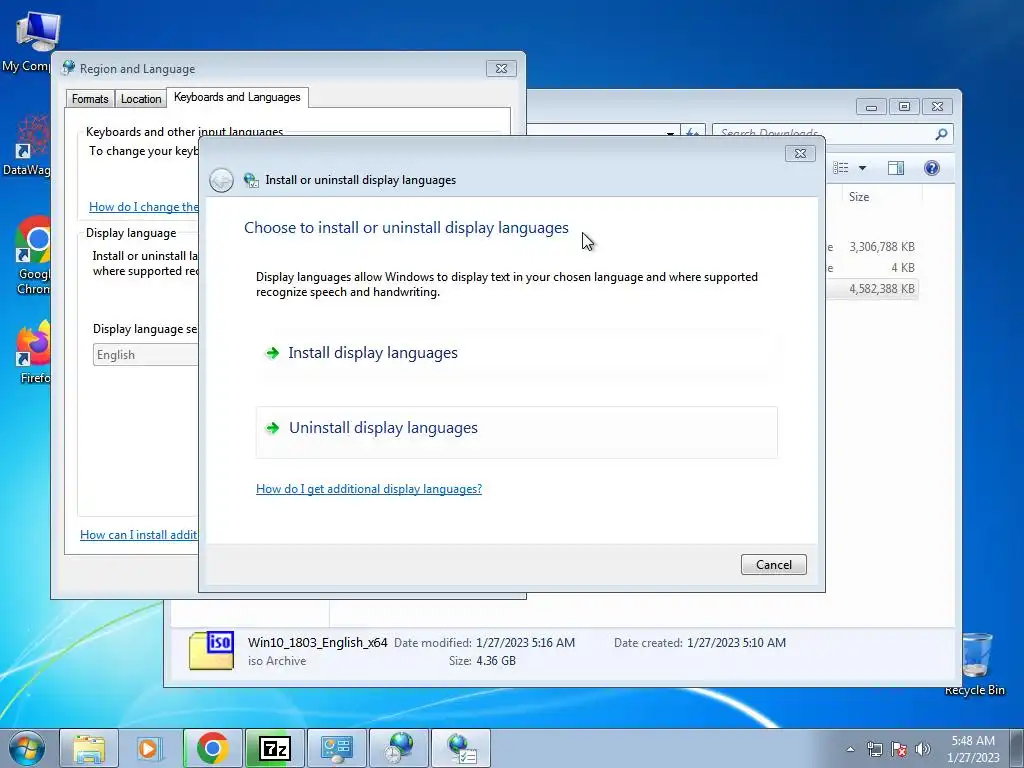Open Google Chrome desktop shortcut
The width and height of the screenshot is (1024, 768).
coord(31,256)
